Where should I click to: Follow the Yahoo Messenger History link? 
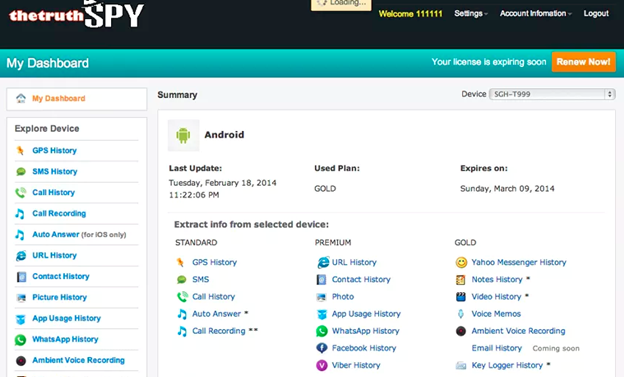[519, 262]
